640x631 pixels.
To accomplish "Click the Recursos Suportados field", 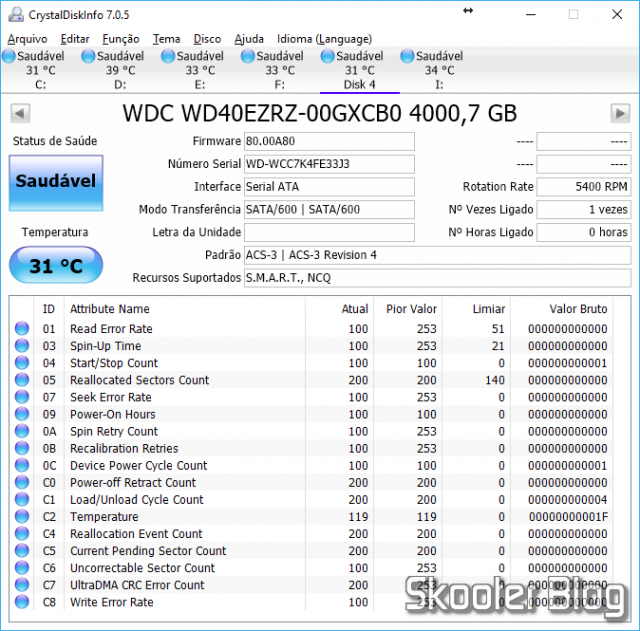I will click(x=438, y=278).
